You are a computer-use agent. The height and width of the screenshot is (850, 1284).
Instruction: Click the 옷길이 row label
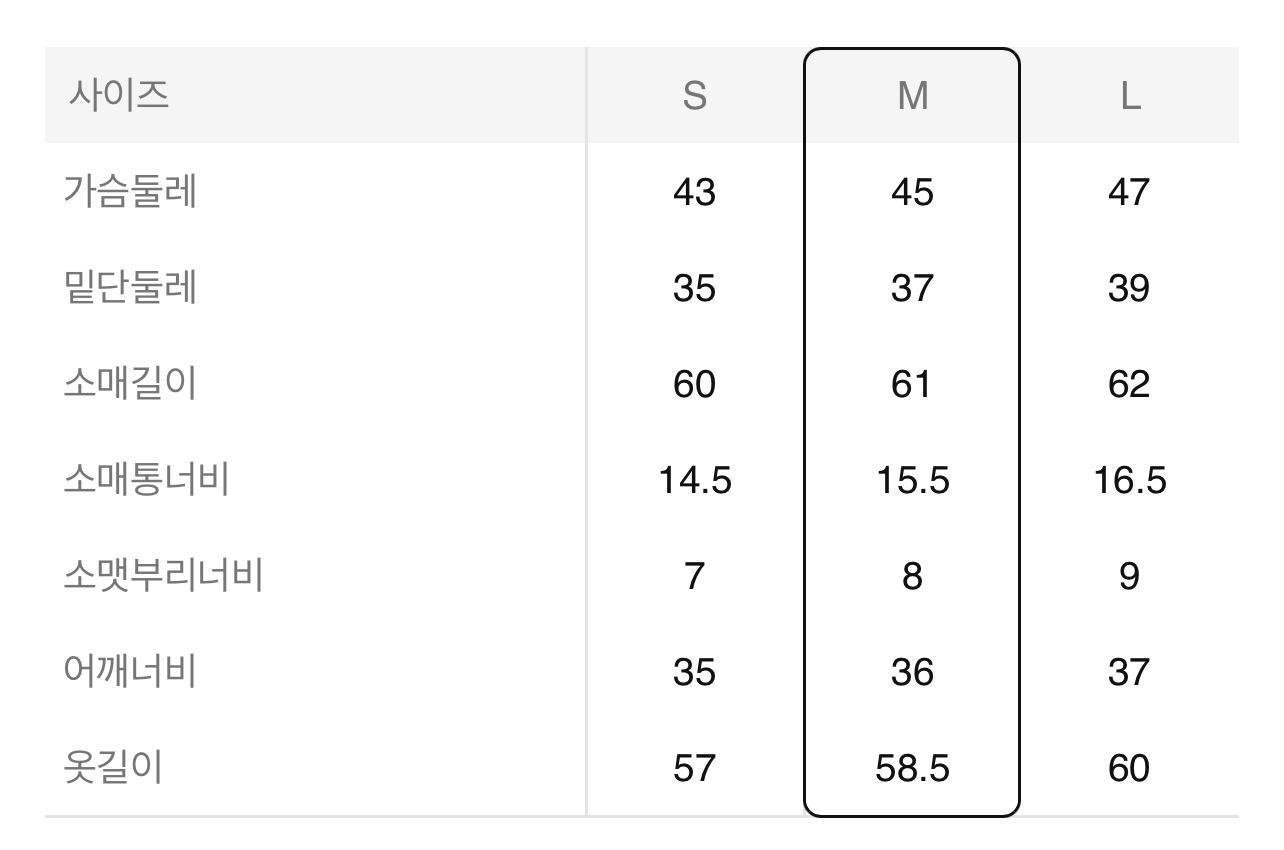coord(113,767)
